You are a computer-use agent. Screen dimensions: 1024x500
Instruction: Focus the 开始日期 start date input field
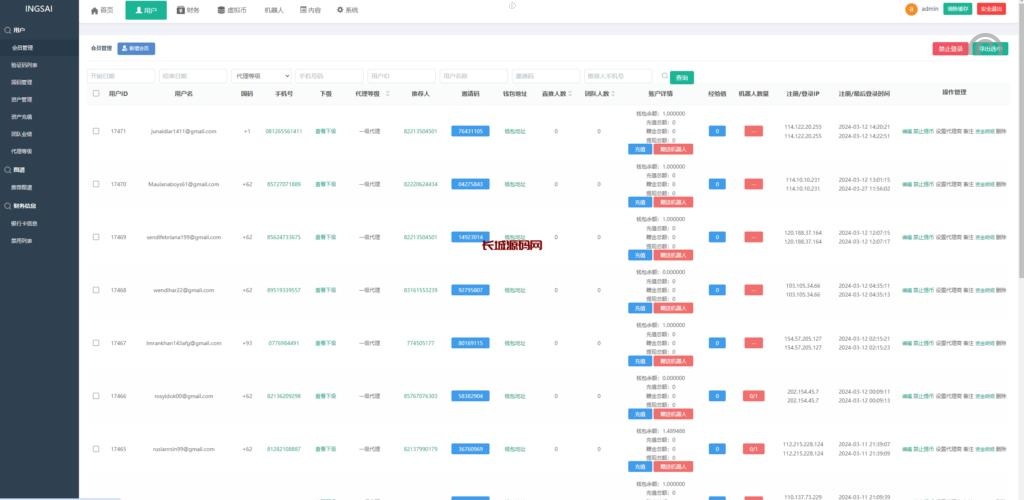point(120,76)
